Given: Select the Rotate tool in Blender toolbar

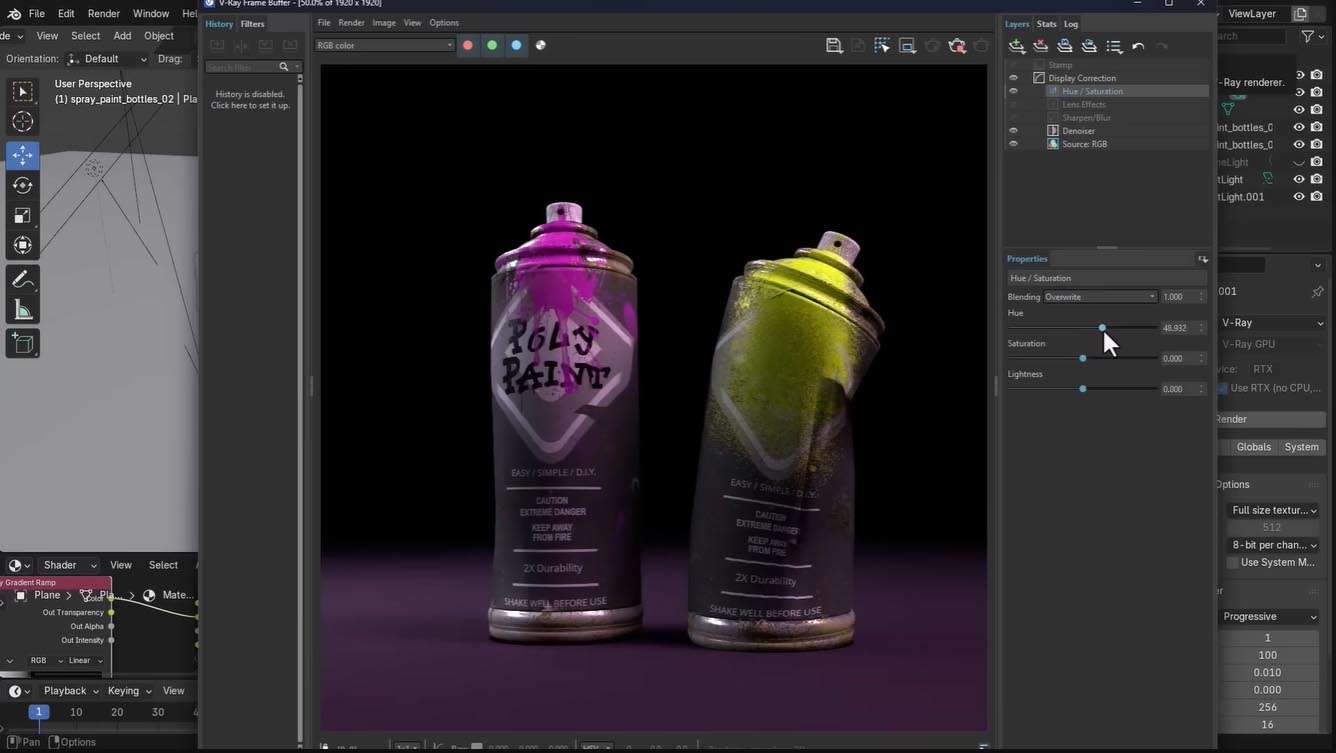Looking at the screenshot, I should pyautogui.click(x=22, y=185).
